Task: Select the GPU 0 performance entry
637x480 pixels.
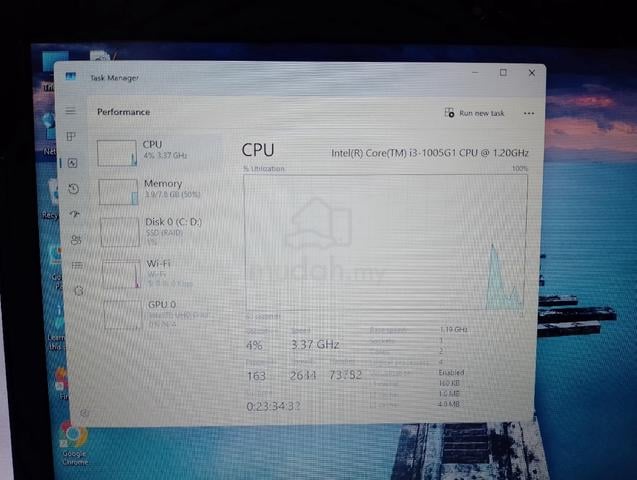Action: [162, 315]
